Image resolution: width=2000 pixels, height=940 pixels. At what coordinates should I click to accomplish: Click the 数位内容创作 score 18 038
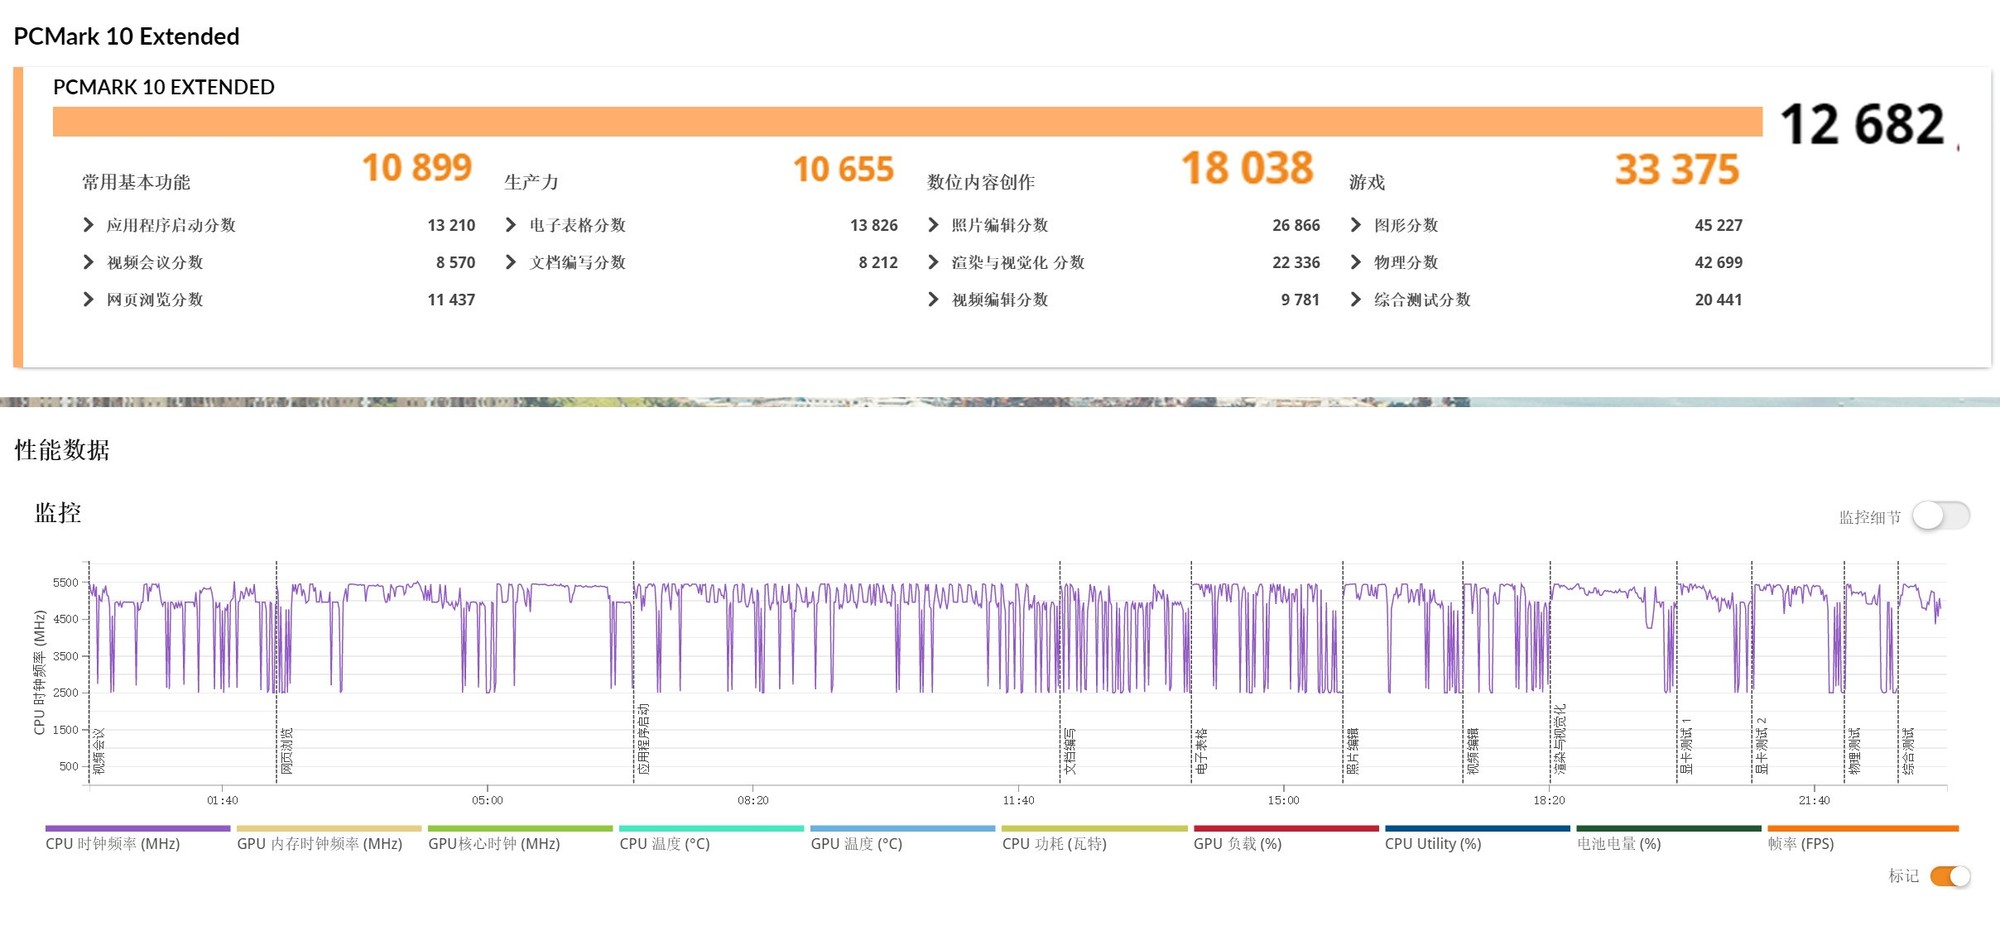pos(1247,168)
